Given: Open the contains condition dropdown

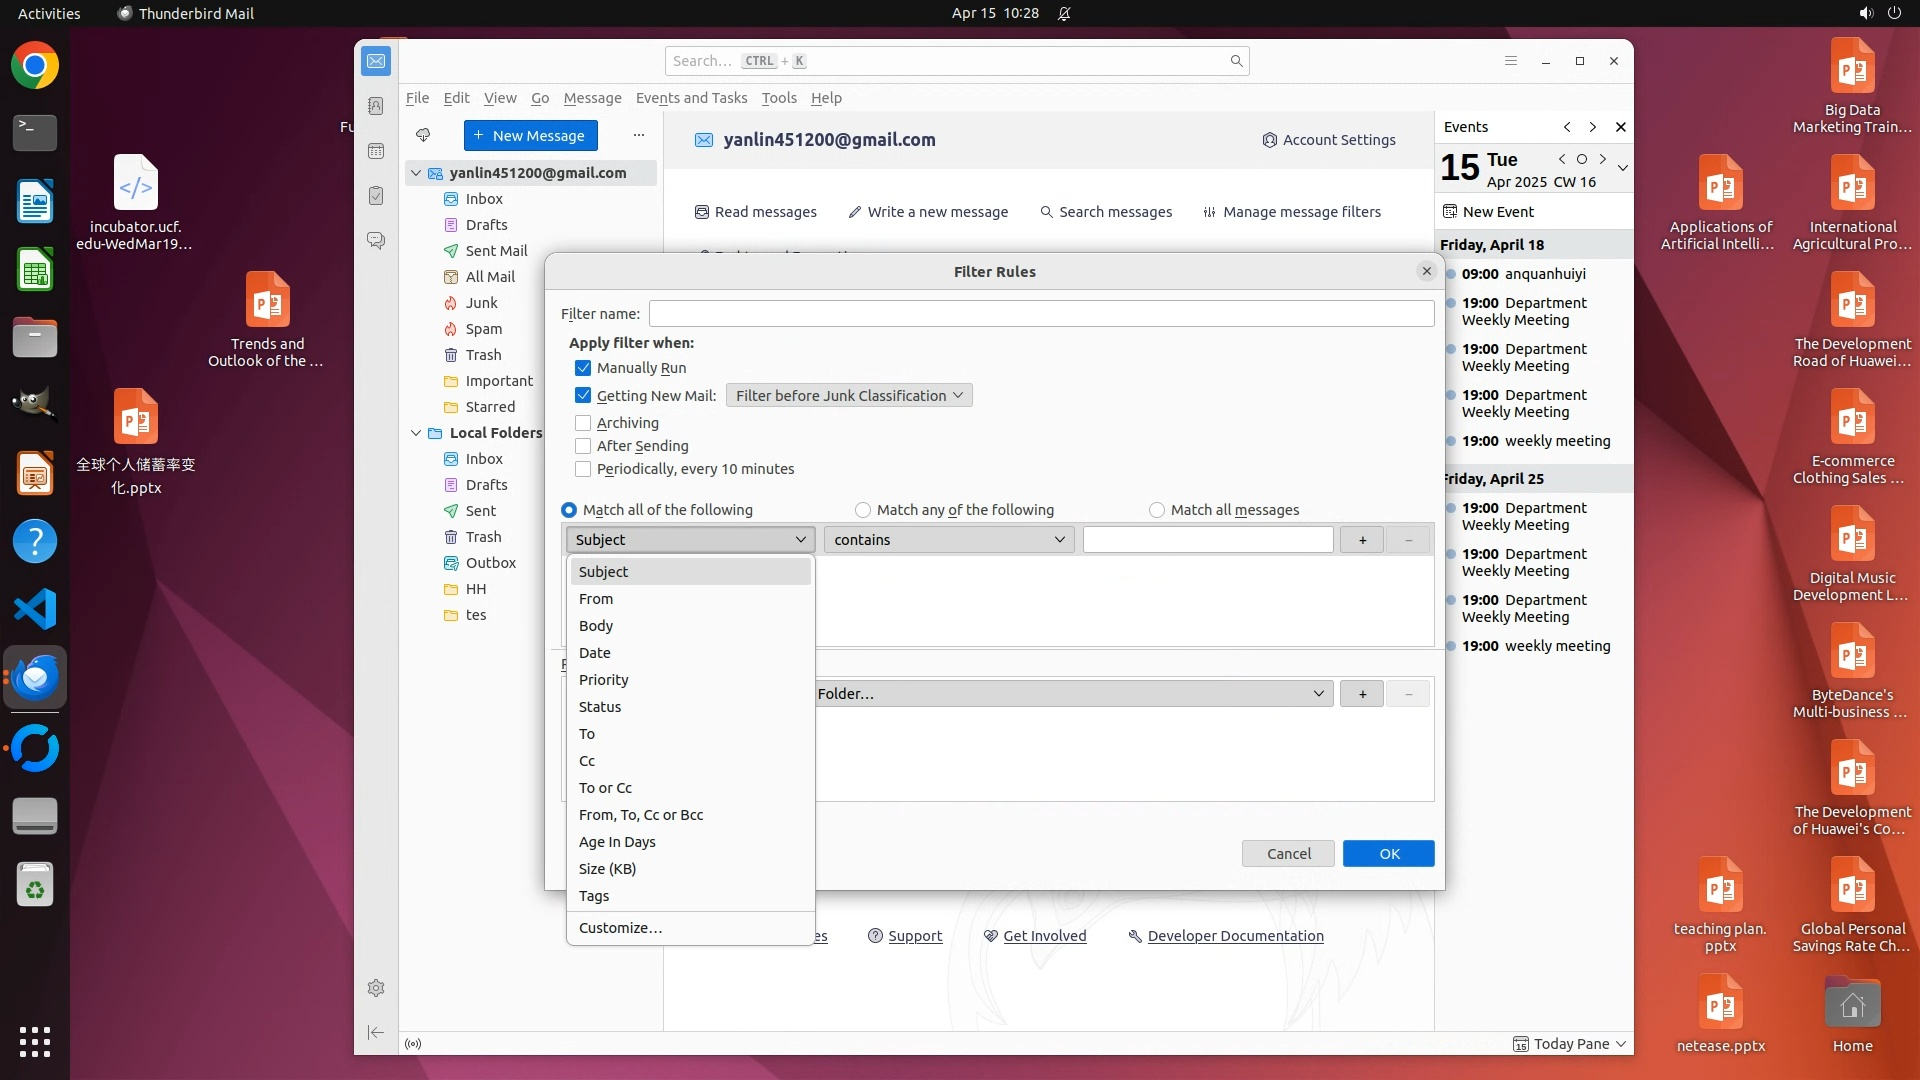Looking at the screenshot, I should pyautogui.click(x=948, y=540).
